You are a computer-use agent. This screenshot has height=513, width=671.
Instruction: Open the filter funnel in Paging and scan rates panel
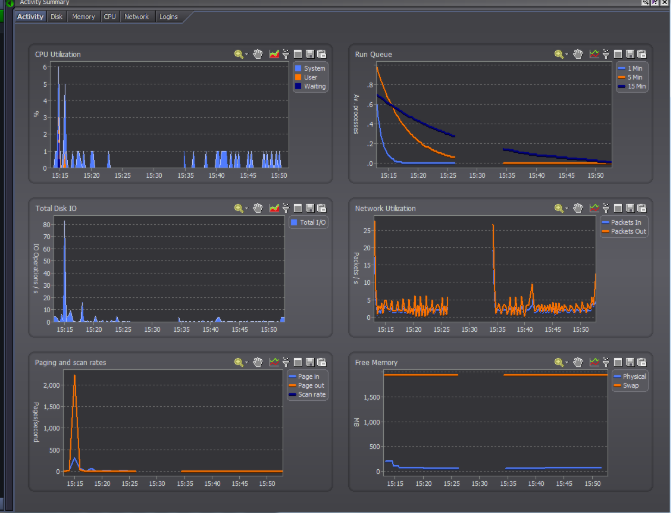tap(285, 362)
